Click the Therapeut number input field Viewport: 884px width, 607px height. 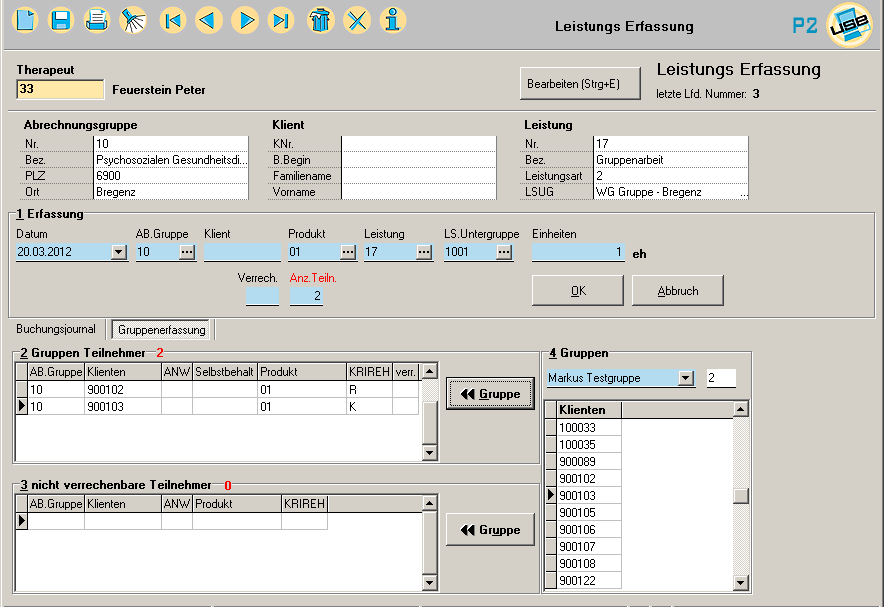[x=60, y=90]
